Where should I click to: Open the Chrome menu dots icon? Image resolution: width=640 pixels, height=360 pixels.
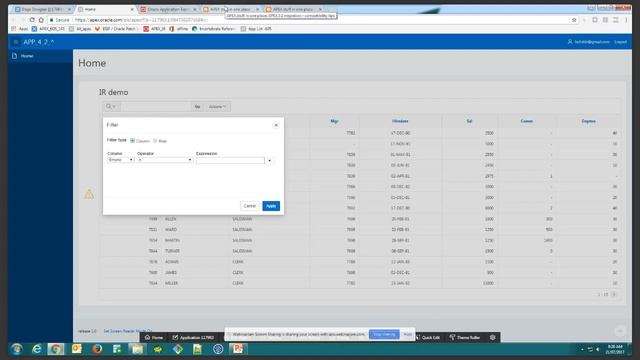pyautogui.click(x=626, y=20)
